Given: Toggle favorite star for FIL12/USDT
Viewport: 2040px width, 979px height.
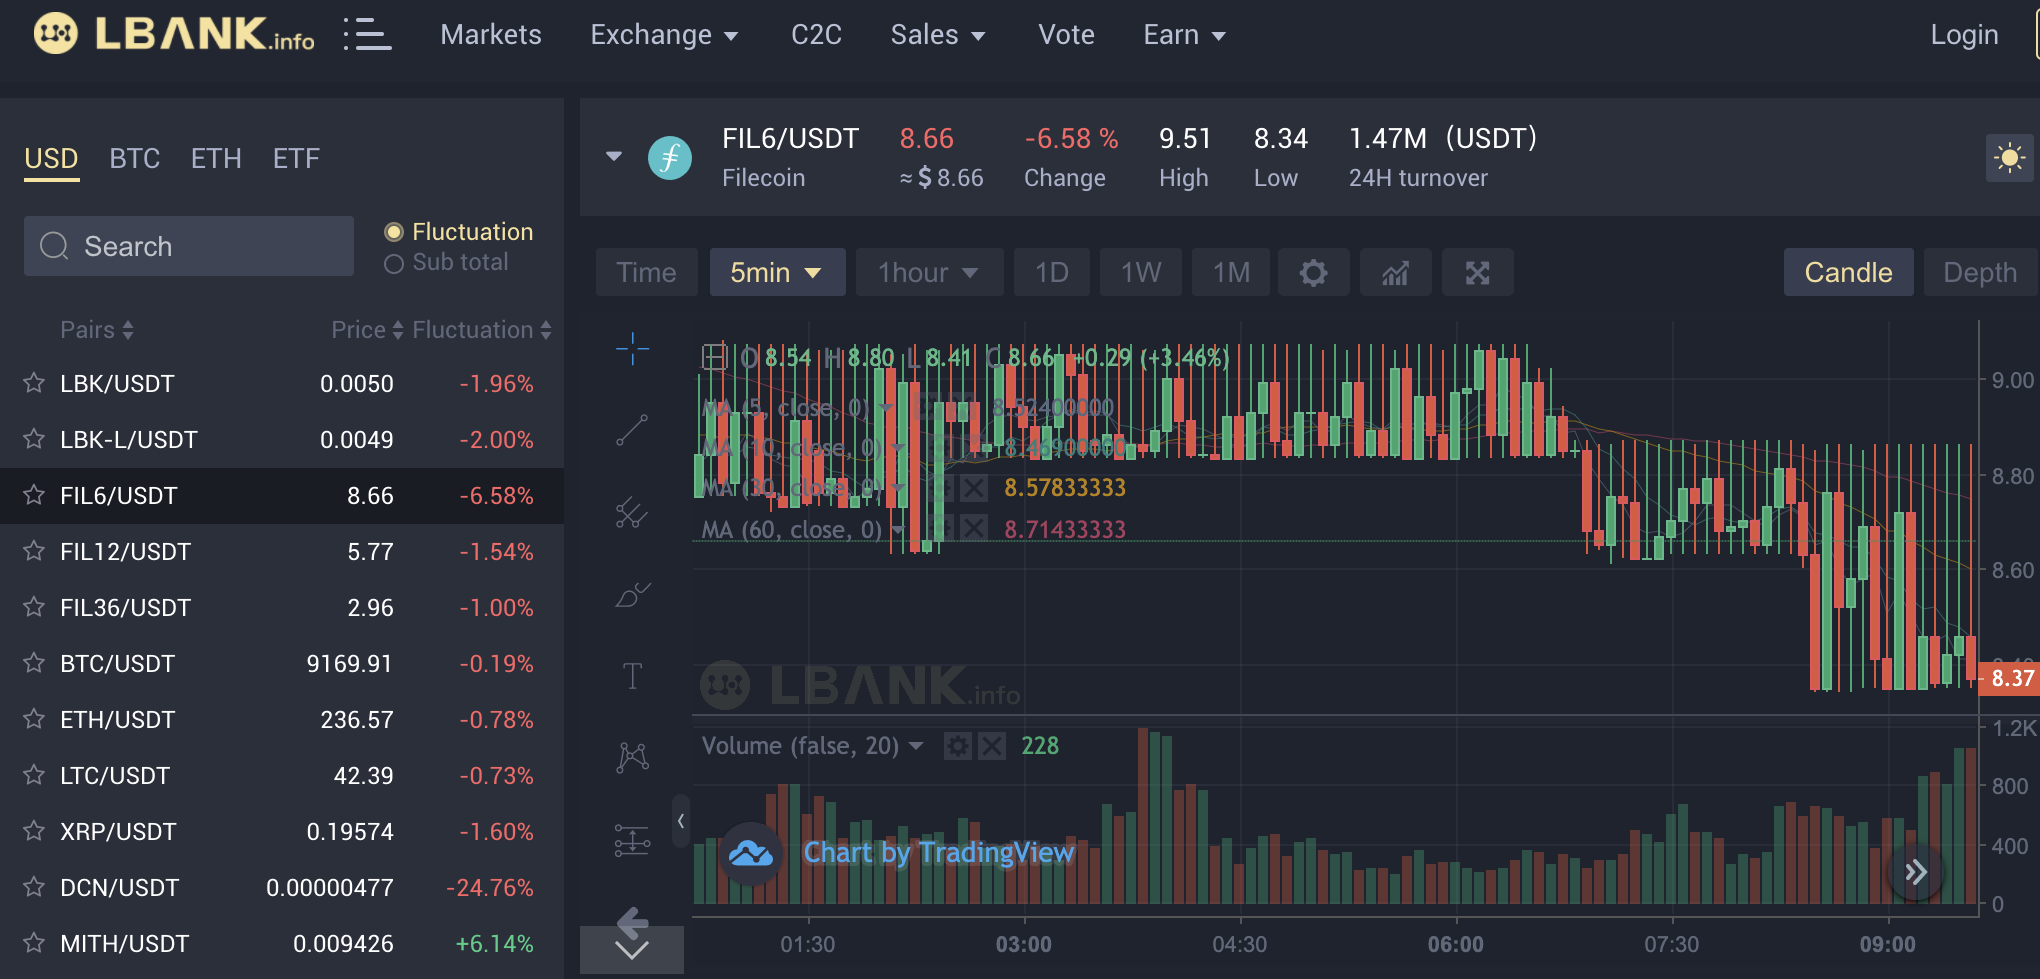Looking at the screenshot, I should (x=34, y=551).
